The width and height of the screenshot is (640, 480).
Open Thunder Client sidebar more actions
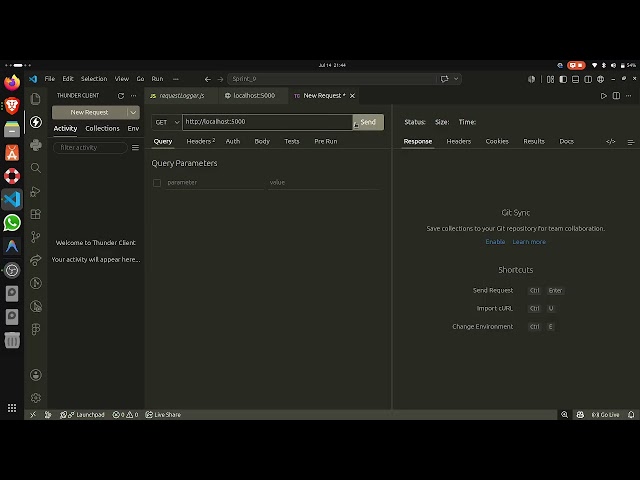click(x=133, y=96)
